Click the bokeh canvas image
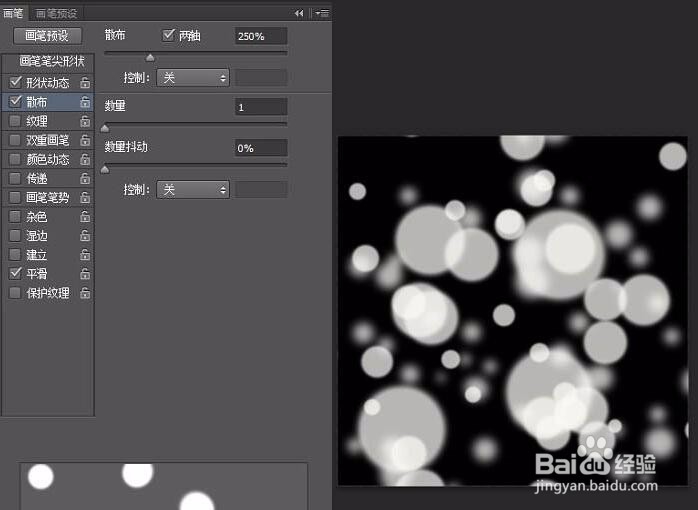Image resolution: width=698 pixels, height=510 pixels. (513, 311)
